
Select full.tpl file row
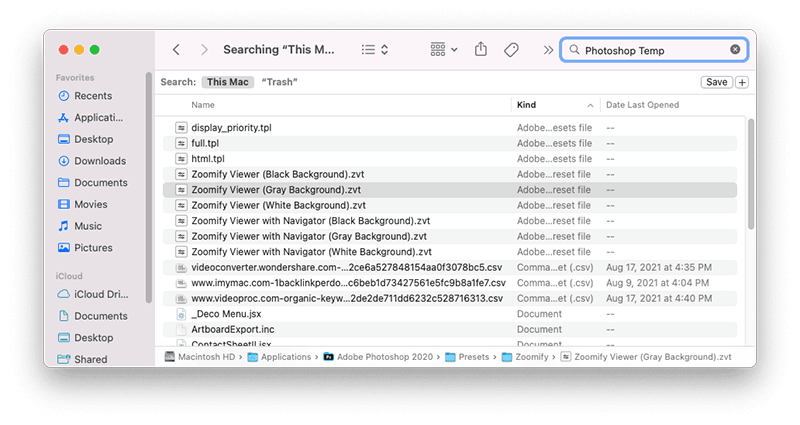click(x=450, y=143)
